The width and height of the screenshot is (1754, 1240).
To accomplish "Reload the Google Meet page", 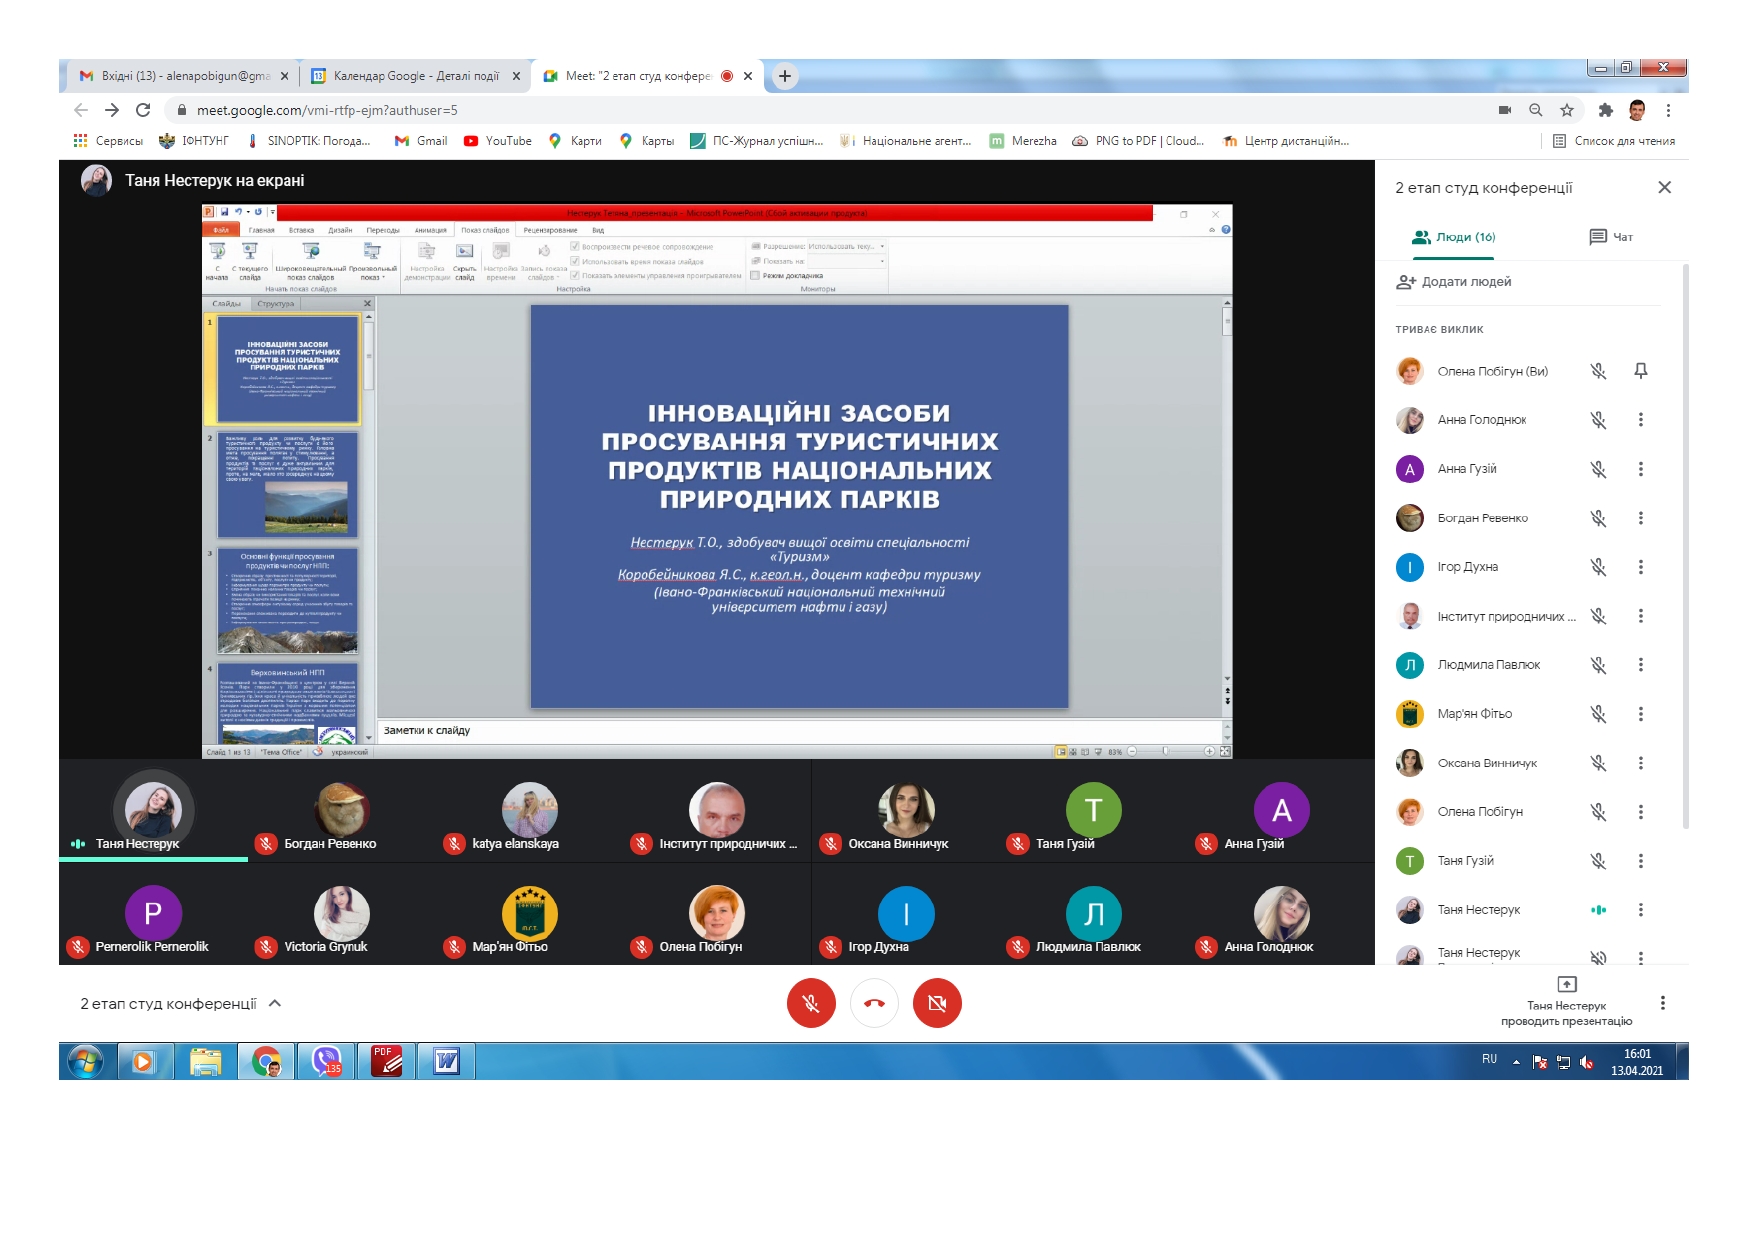I will pos(143,110).
